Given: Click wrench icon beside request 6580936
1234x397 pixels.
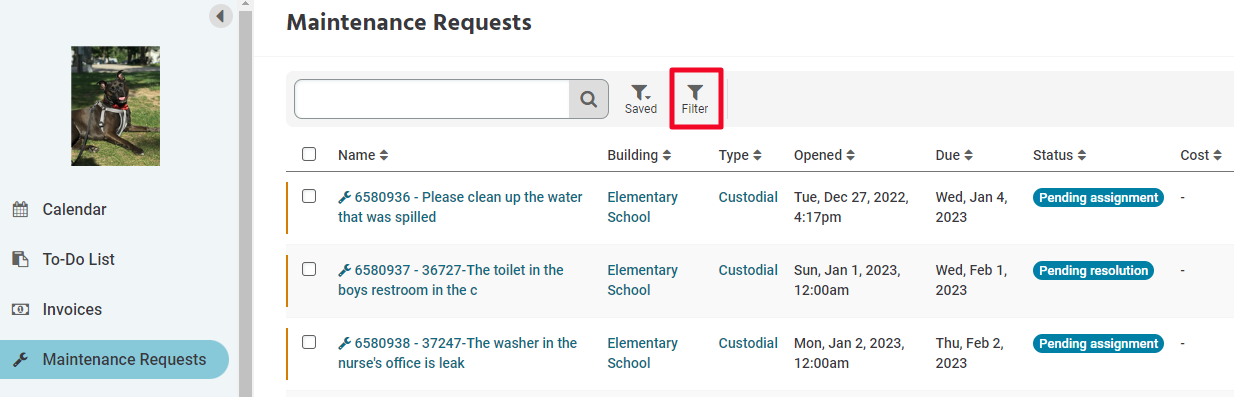Looking at the screenshot, I should click(x=344, y=198).
